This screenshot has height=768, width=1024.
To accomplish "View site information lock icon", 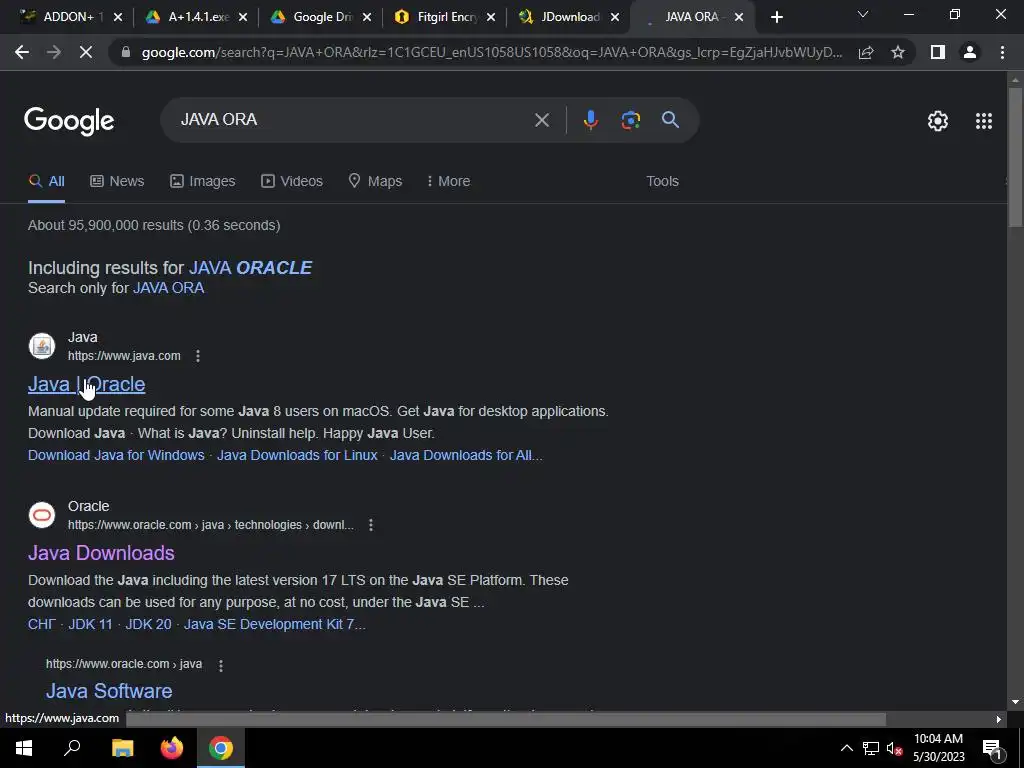I will (x=126, y=52).
